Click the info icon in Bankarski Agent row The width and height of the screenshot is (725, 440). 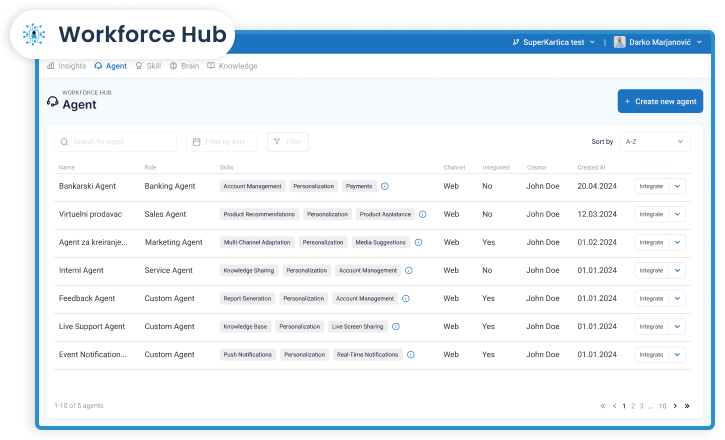pyautogui.click(x=385, y=186)
